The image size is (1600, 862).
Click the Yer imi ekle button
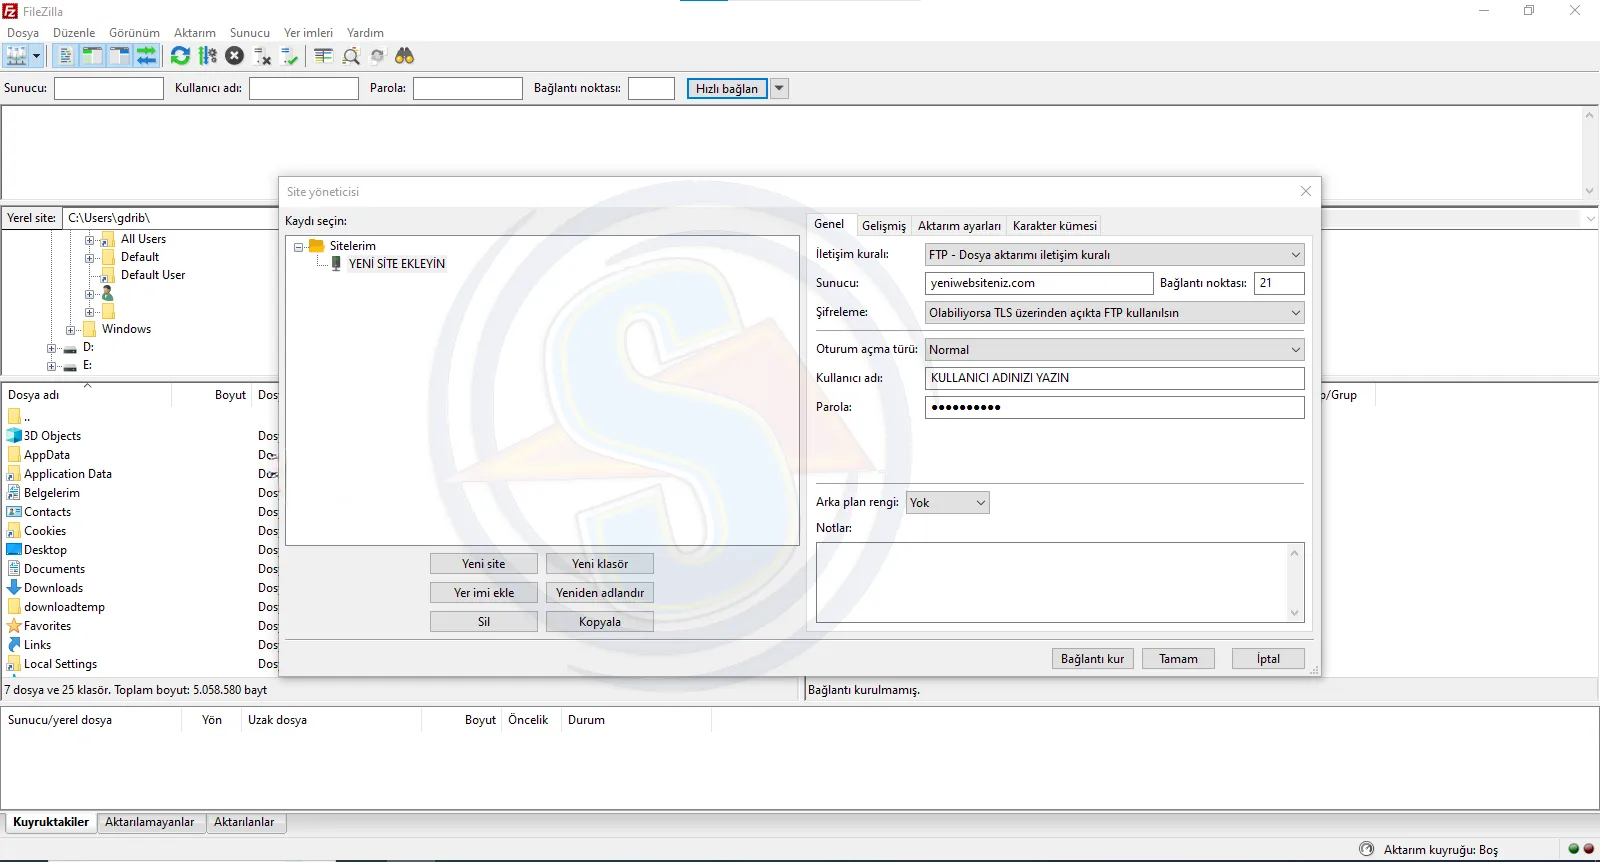[x=484, y=593]
